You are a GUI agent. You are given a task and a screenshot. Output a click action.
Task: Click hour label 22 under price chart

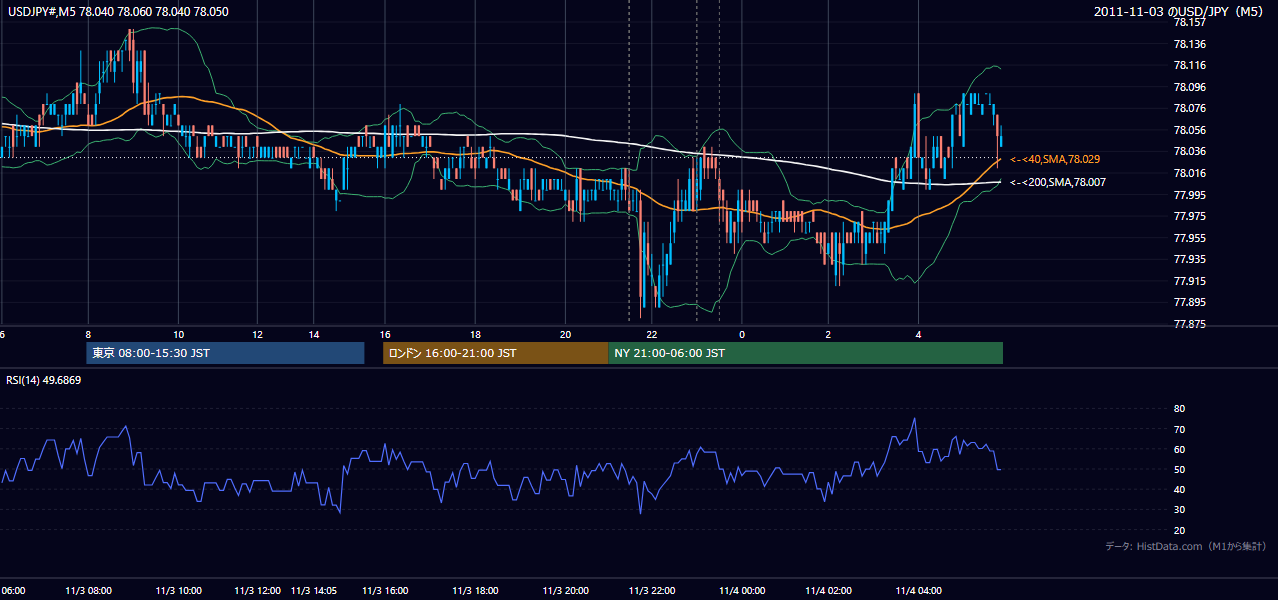pyautogui.click(x=652, y=334)
